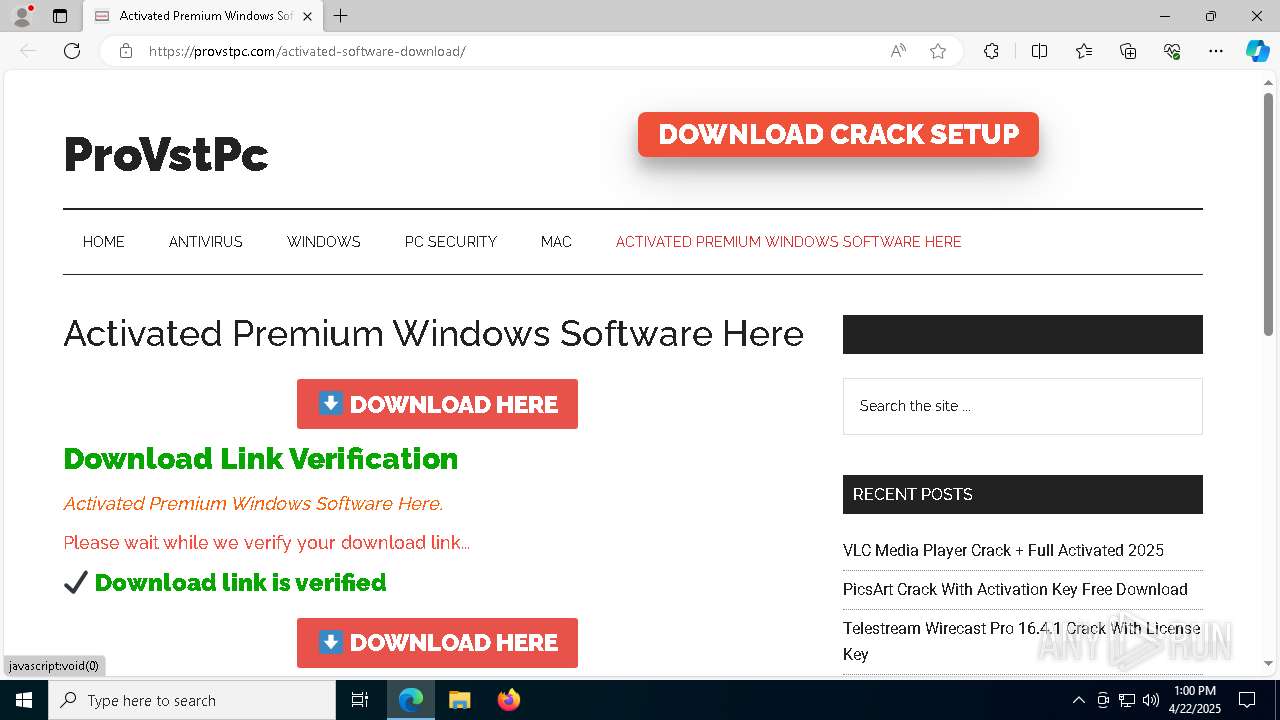Open Edge Settings and more menu
1280x720 pixels.
1216,51
